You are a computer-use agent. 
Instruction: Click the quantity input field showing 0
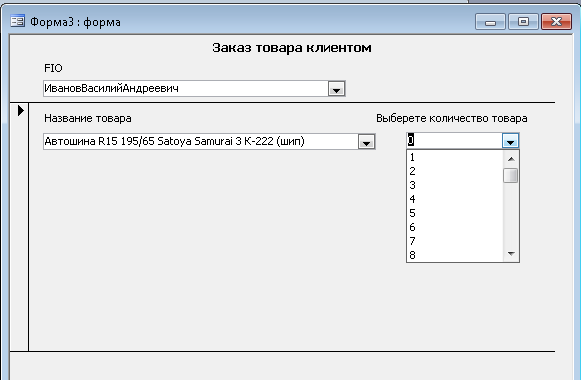tap(454, 141)
